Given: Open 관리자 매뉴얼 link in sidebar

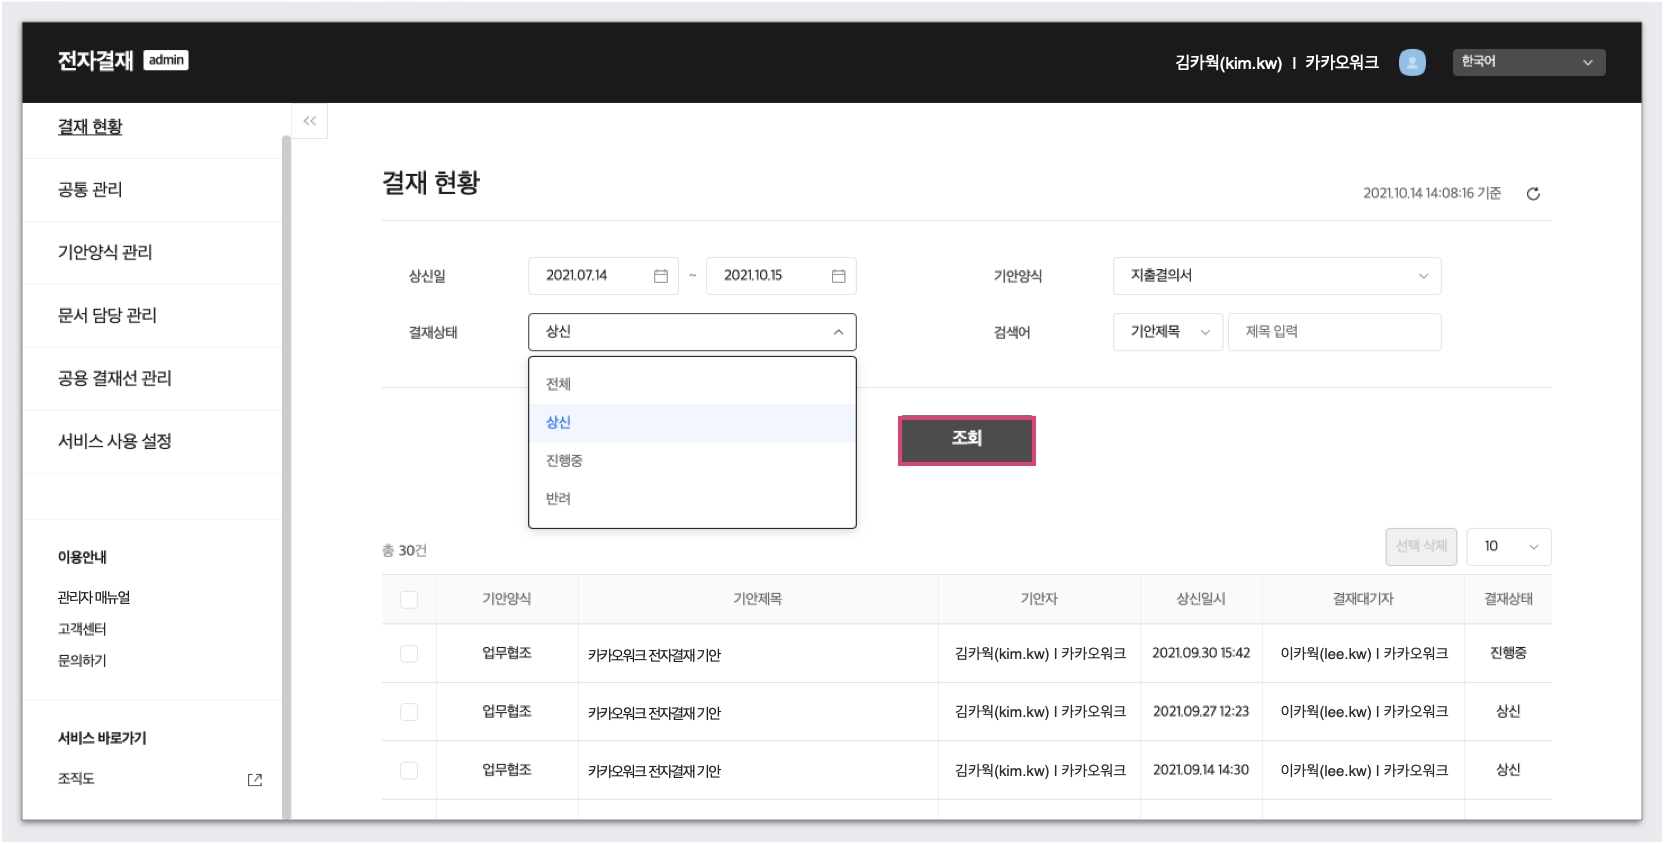Looking at the screenshot, I should tap(94, 598).
